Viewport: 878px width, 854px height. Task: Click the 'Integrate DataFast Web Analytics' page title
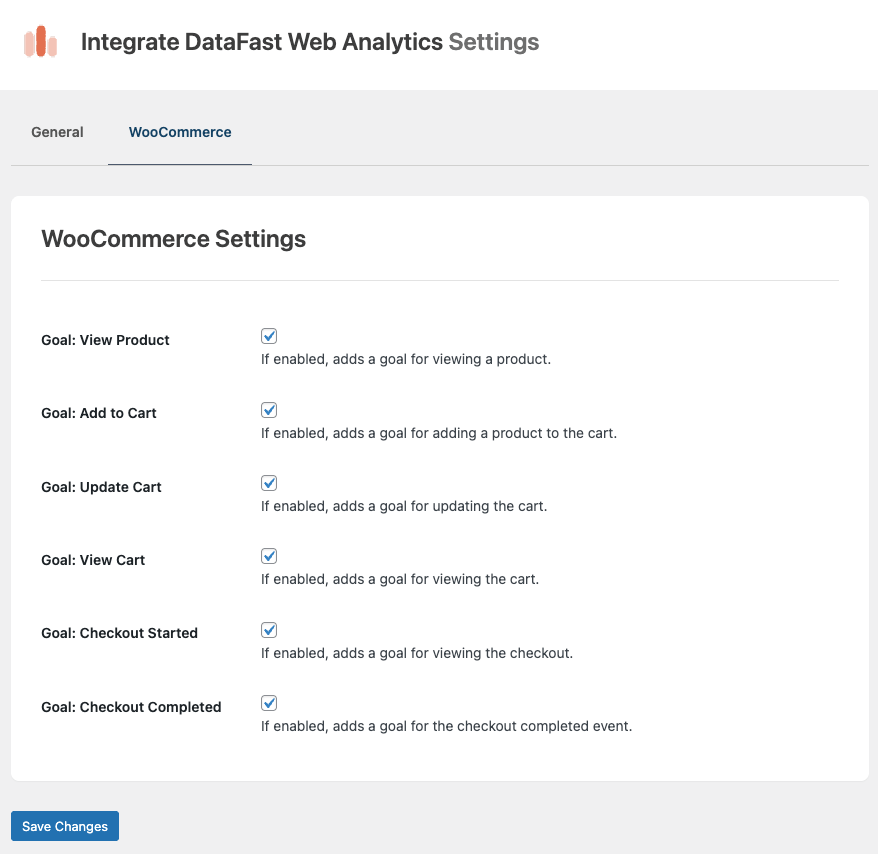(x=263, y=42)
